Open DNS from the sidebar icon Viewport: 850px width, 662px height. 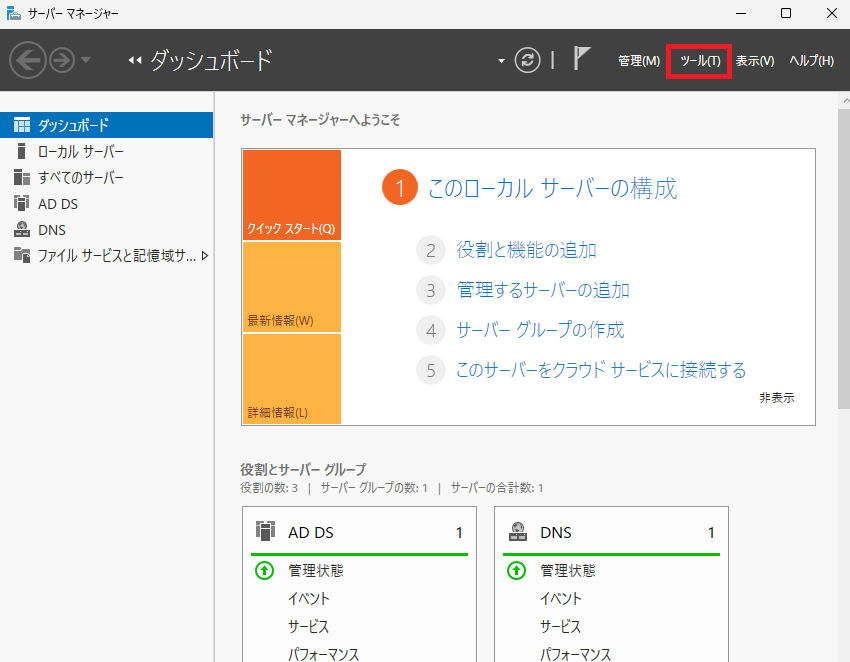[x=22, y=229]
